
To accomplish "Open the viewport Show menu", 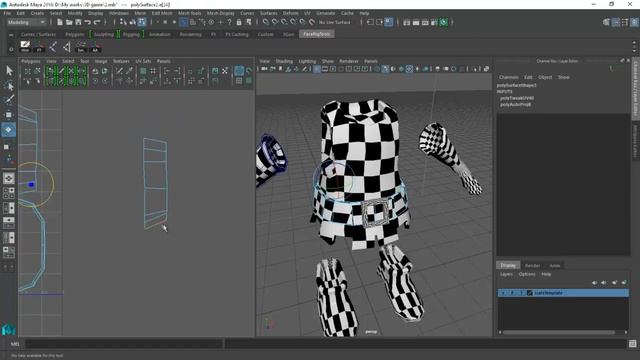I will point(328,61).
